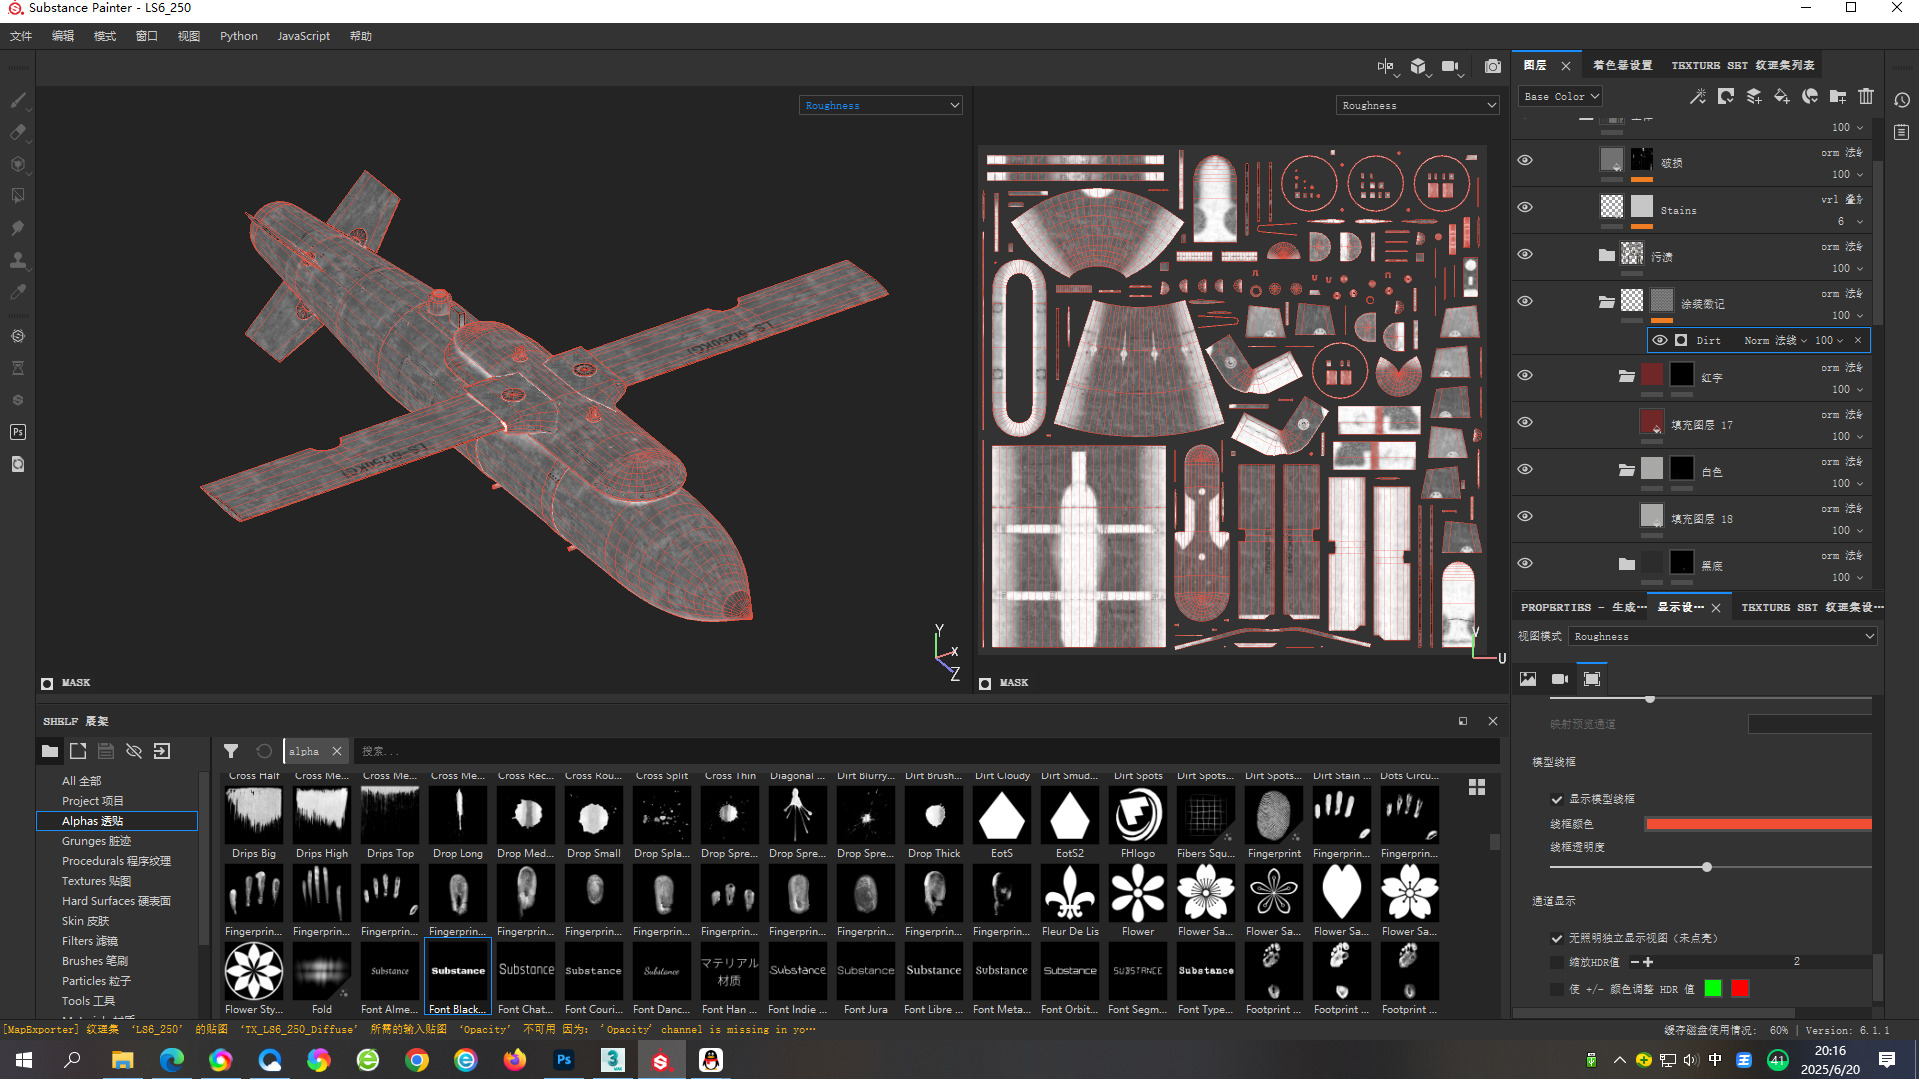Image resolution: width=1919 pixels, height=1079 pixels.
Task: Open the viewport camera settings icon
Action: [1451, 66]
